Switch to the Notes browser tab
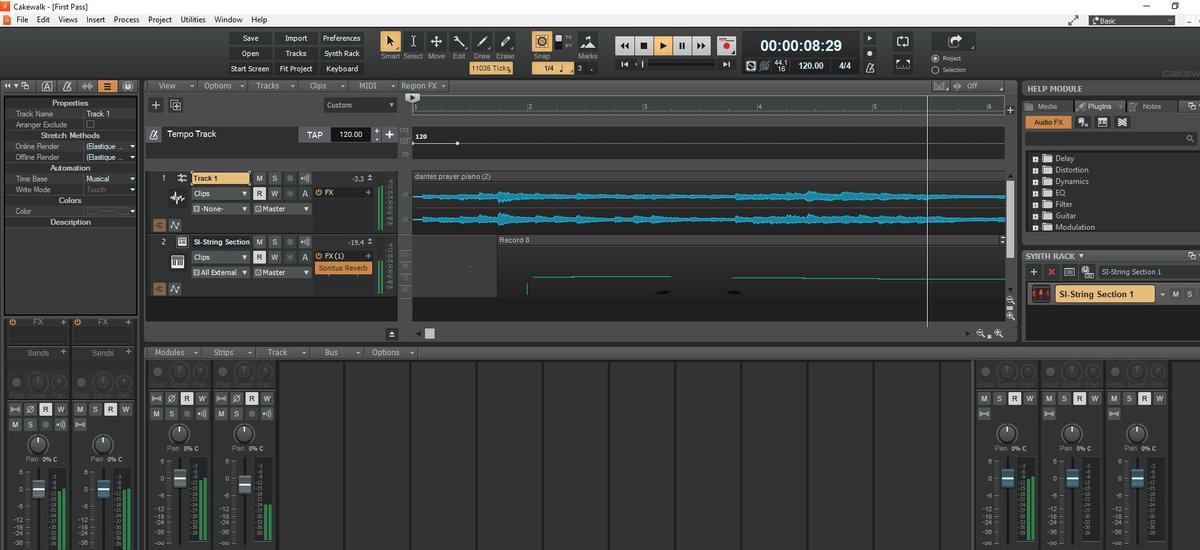This screenshot has height=550, width=1200. point(1151,106)
